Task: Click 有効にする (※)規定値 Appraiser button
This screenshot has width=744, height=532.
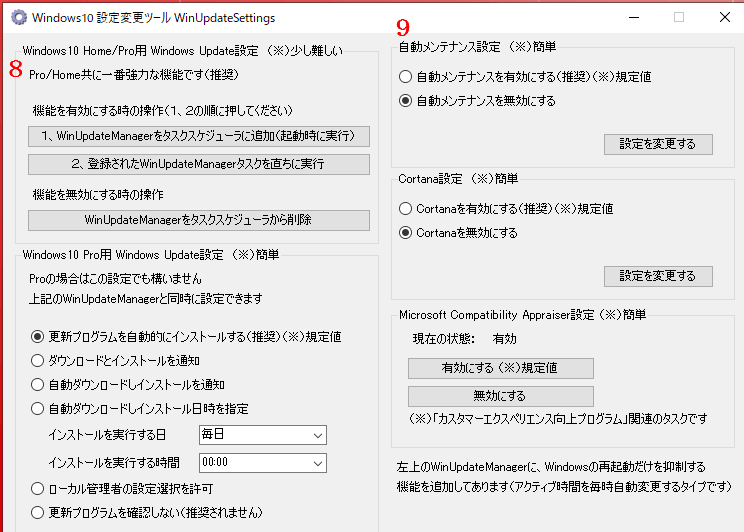Action: [501, 368]
